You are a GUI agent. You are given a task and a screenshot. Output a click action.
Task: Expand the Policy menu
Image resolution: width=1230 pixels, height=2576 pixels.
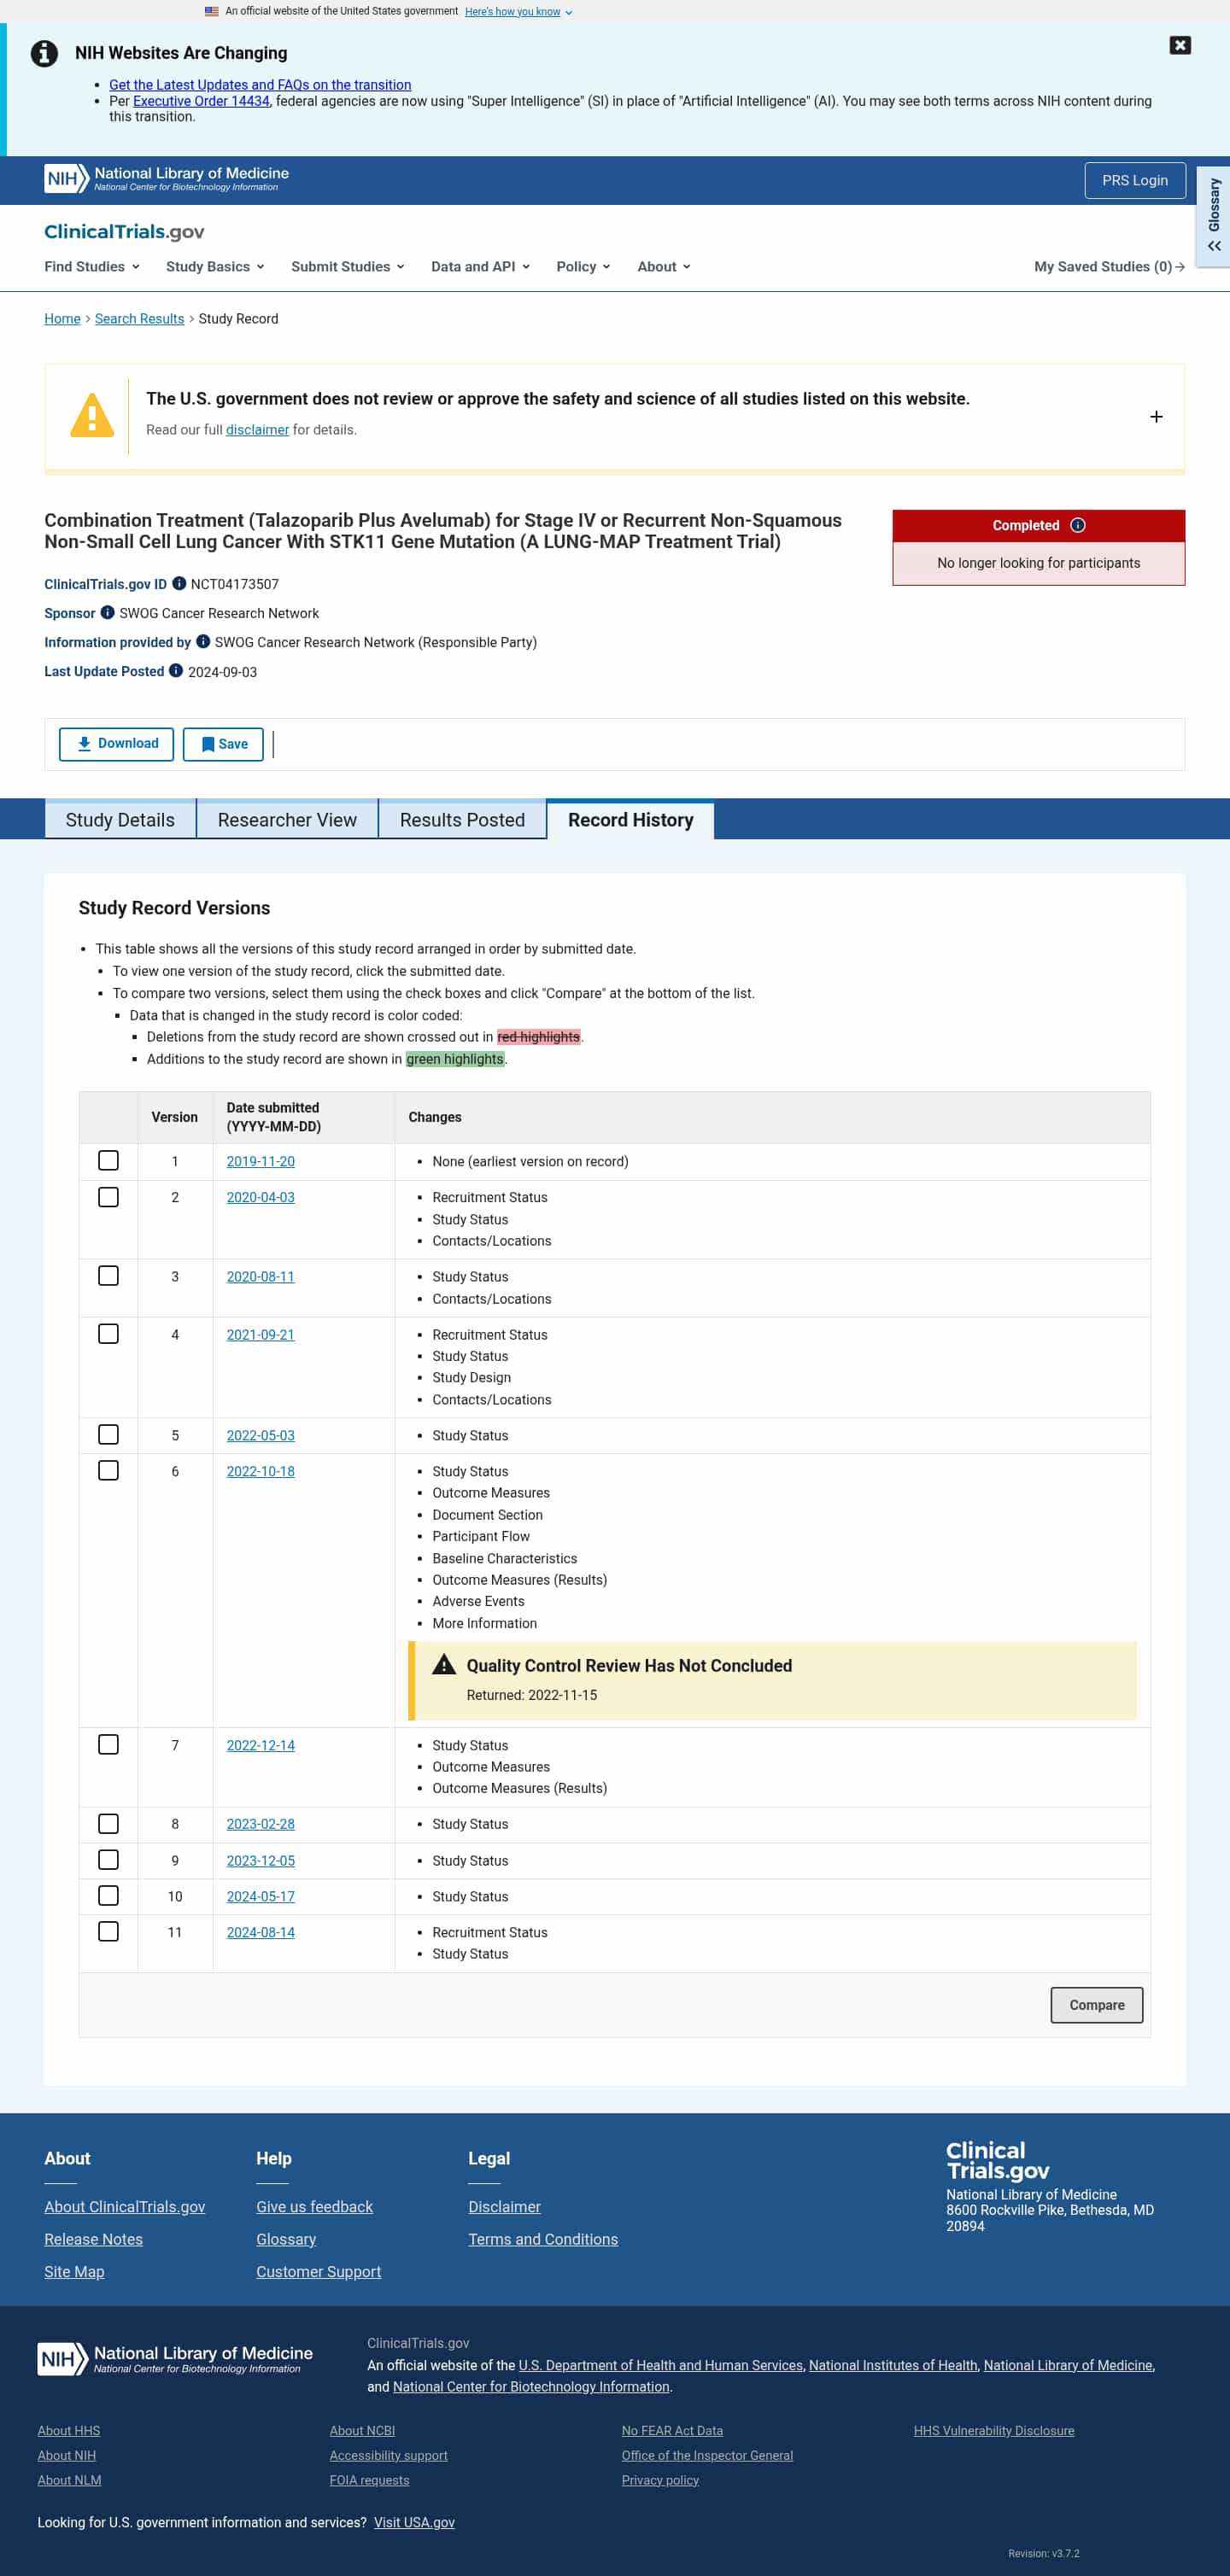tap(583, 267)
